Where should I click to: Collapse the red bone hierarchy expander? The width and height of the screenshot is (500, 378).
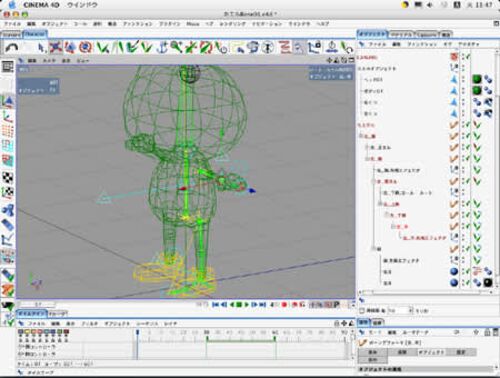tap(361, 136)
